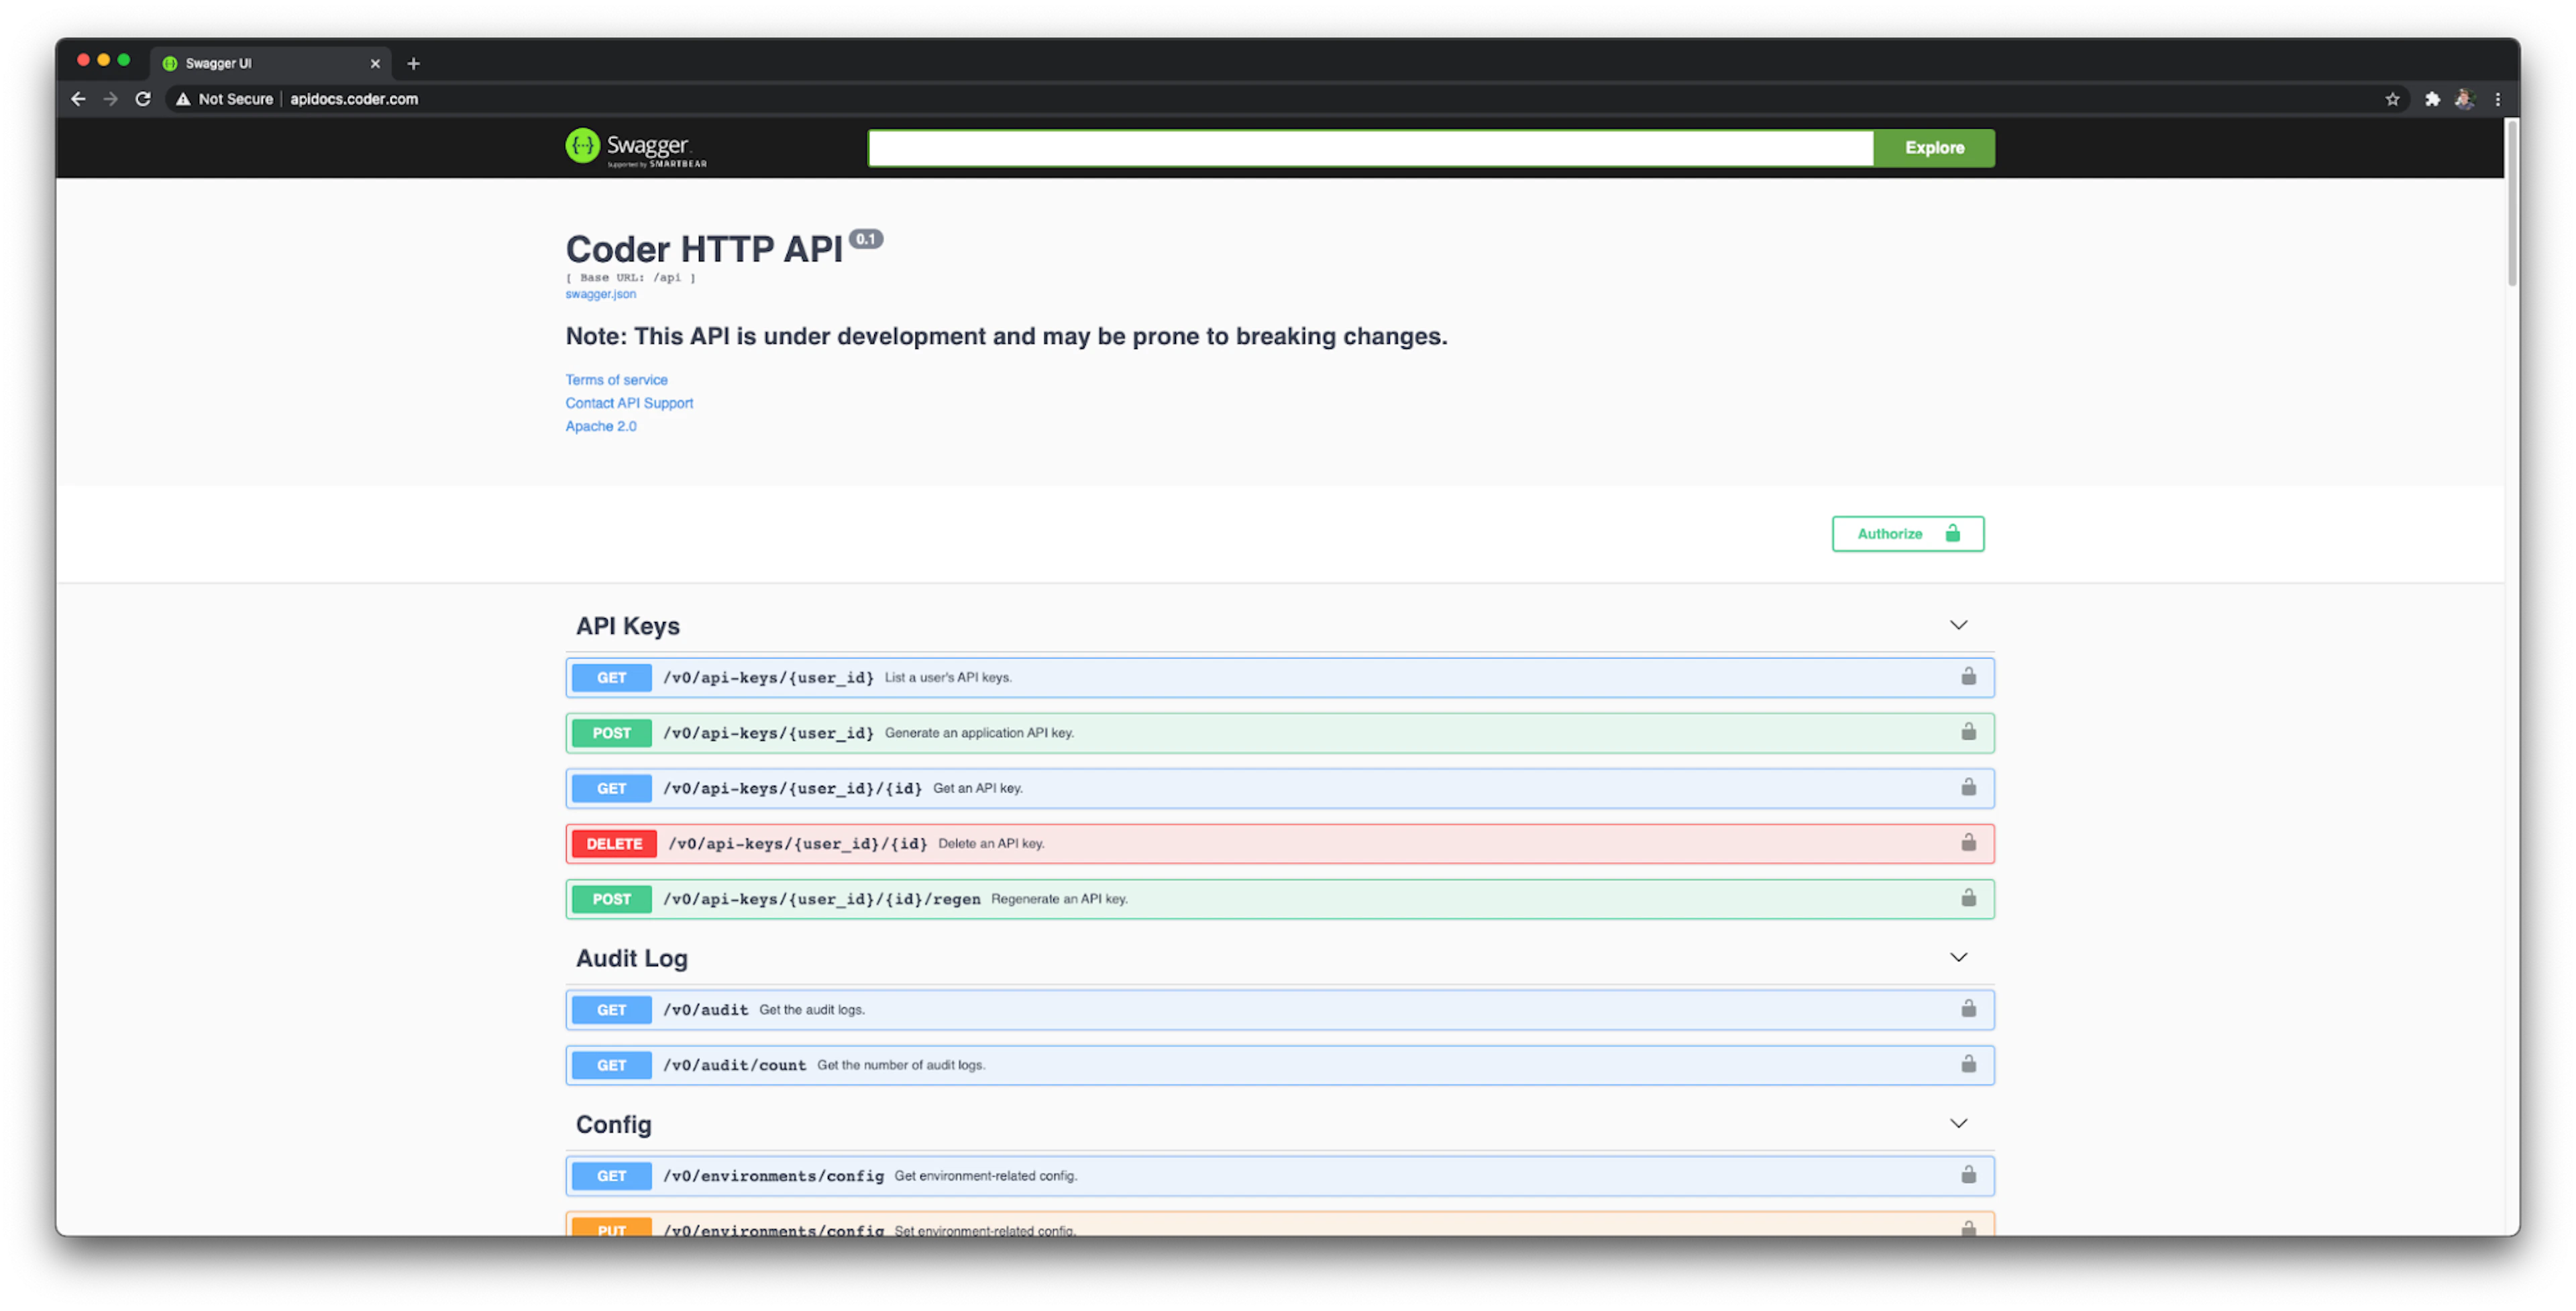Close the Swagger UI tab

(x=375, y=63)
